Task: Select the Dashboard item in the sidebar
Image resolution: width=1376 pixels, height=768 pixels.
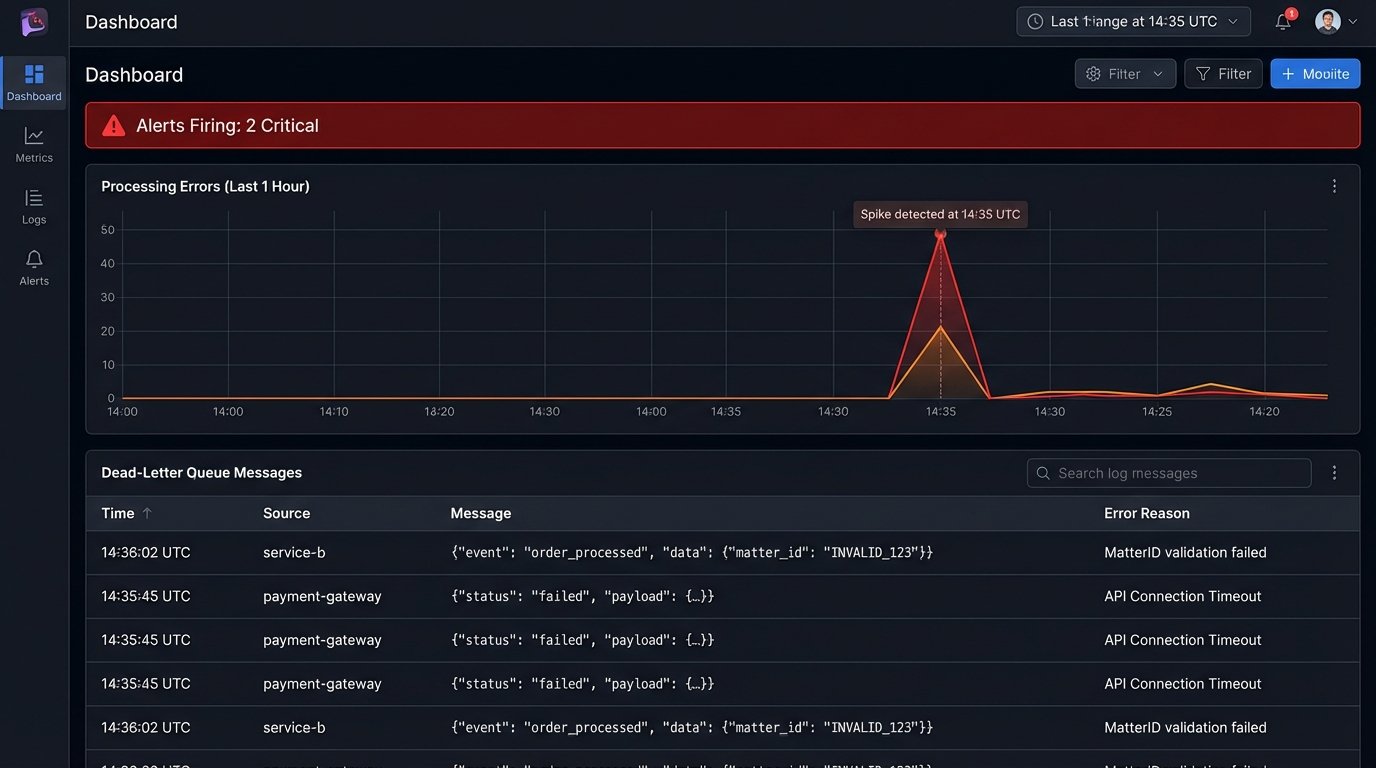Action: tap(33, 80)
